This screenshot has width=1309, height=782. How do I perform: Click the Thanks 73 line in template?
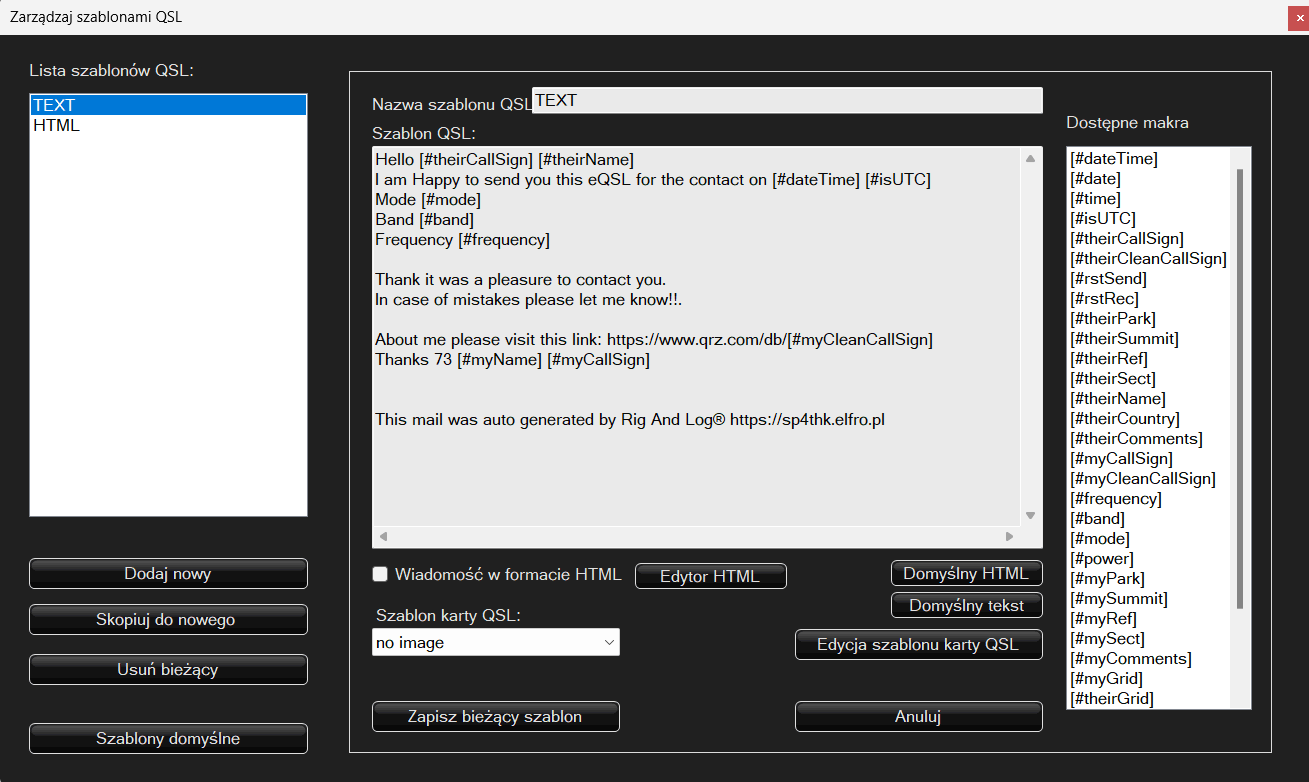pyautogui.click(x=512, y=360)
